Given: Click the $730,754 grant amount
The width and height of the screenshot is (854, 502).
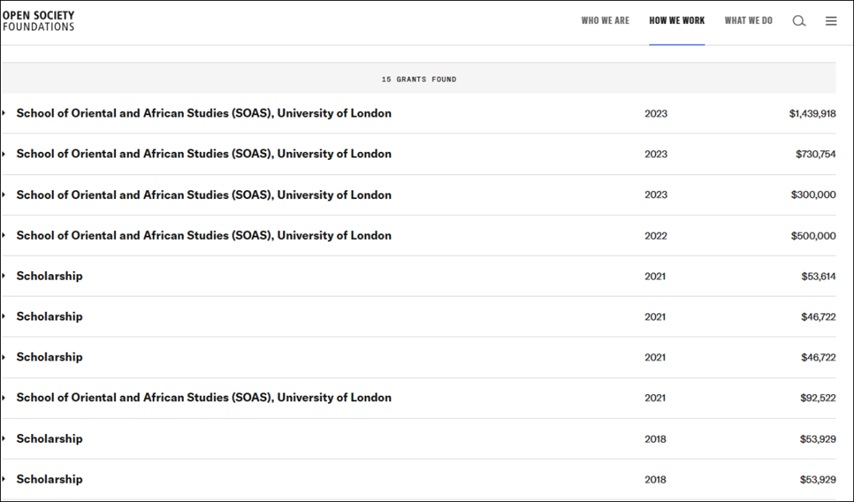Looking at the screenshot, I should click(815, 154).
